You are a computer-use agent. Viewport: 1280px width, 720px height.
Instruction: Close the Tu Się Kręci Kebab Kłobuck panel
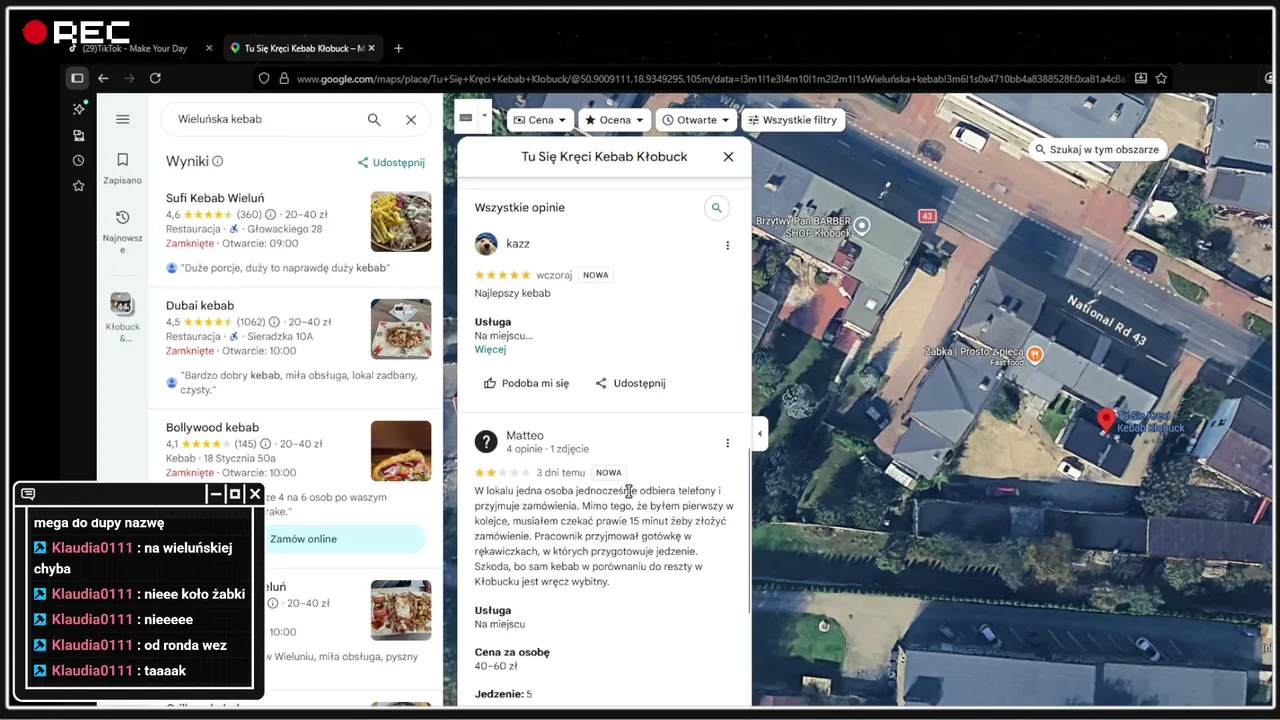(x=728, y=157)
